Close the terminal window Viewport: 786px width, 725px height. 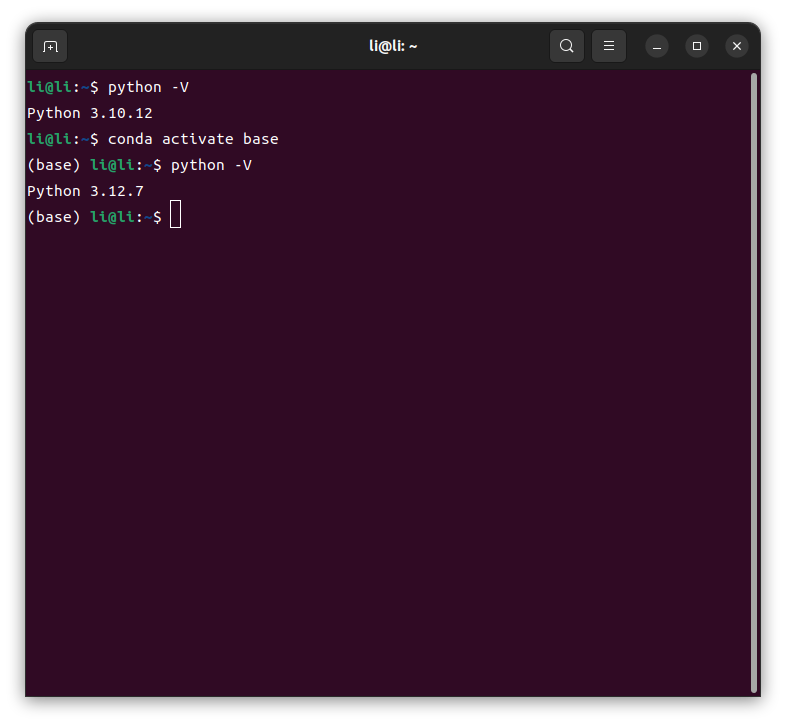tap(737, 47)
